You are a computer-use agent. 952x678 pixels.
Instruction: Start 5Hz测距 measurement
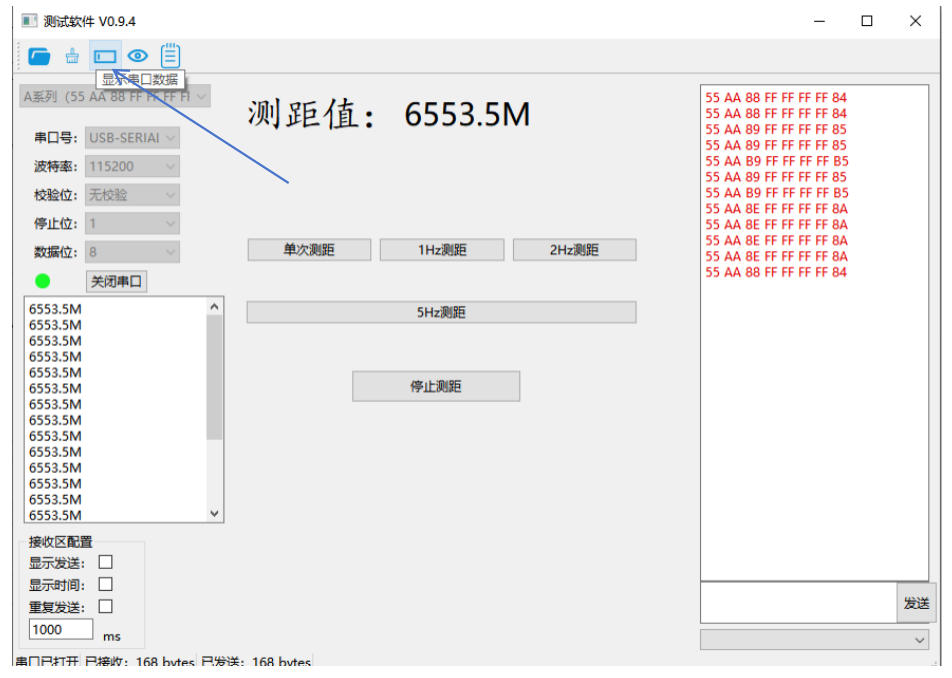[441, 313]
